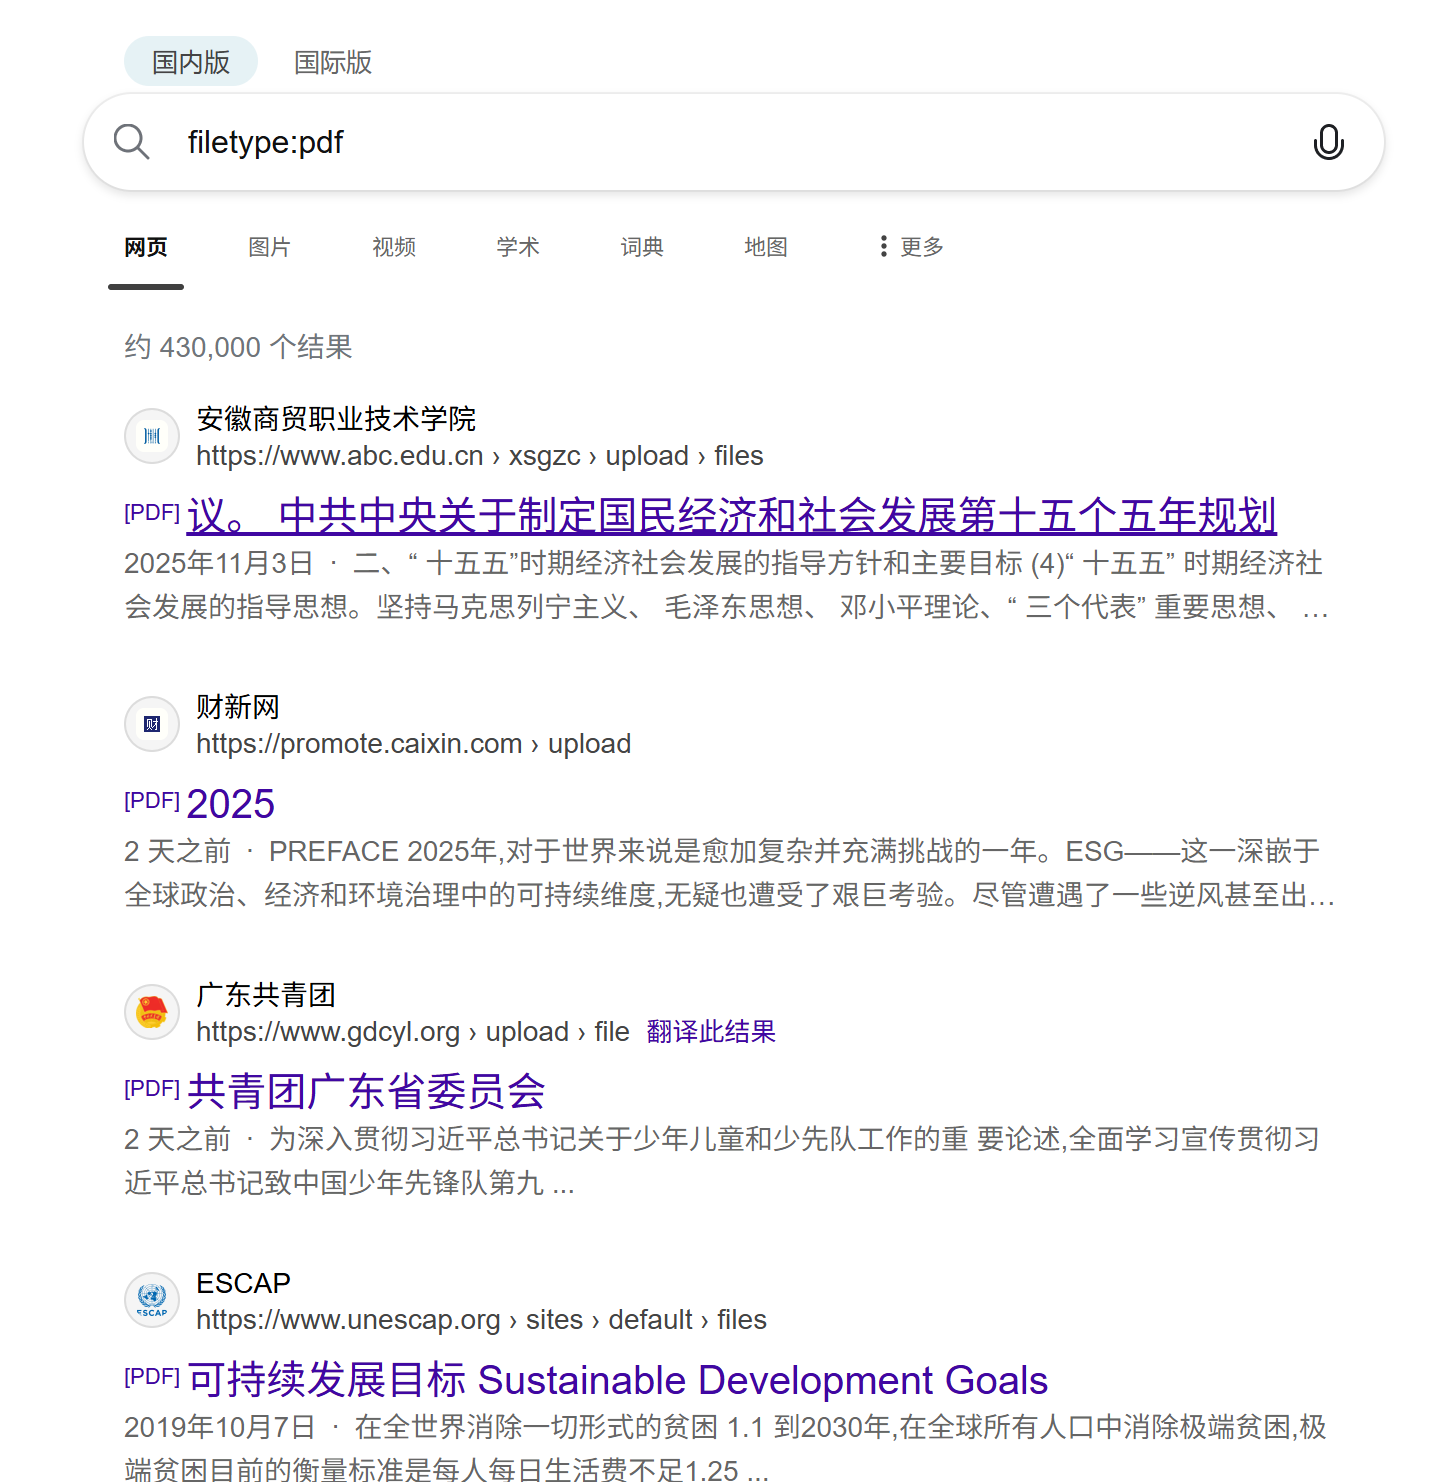Click the 安徽商贸职业技术学院 site name
The image size is (1446, 1482).
[x=336, y=419]
